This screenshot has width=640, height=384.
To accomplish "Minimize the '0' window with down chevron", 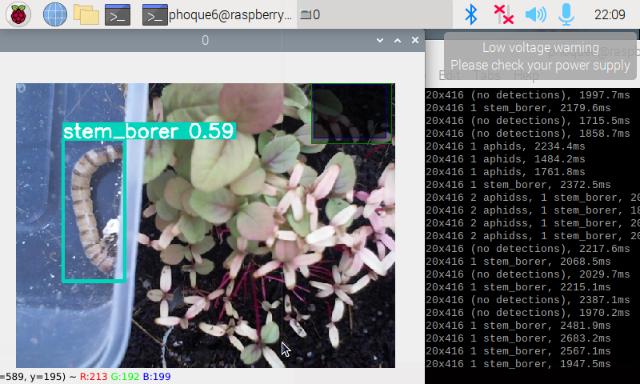I will [x=380, y=40].
